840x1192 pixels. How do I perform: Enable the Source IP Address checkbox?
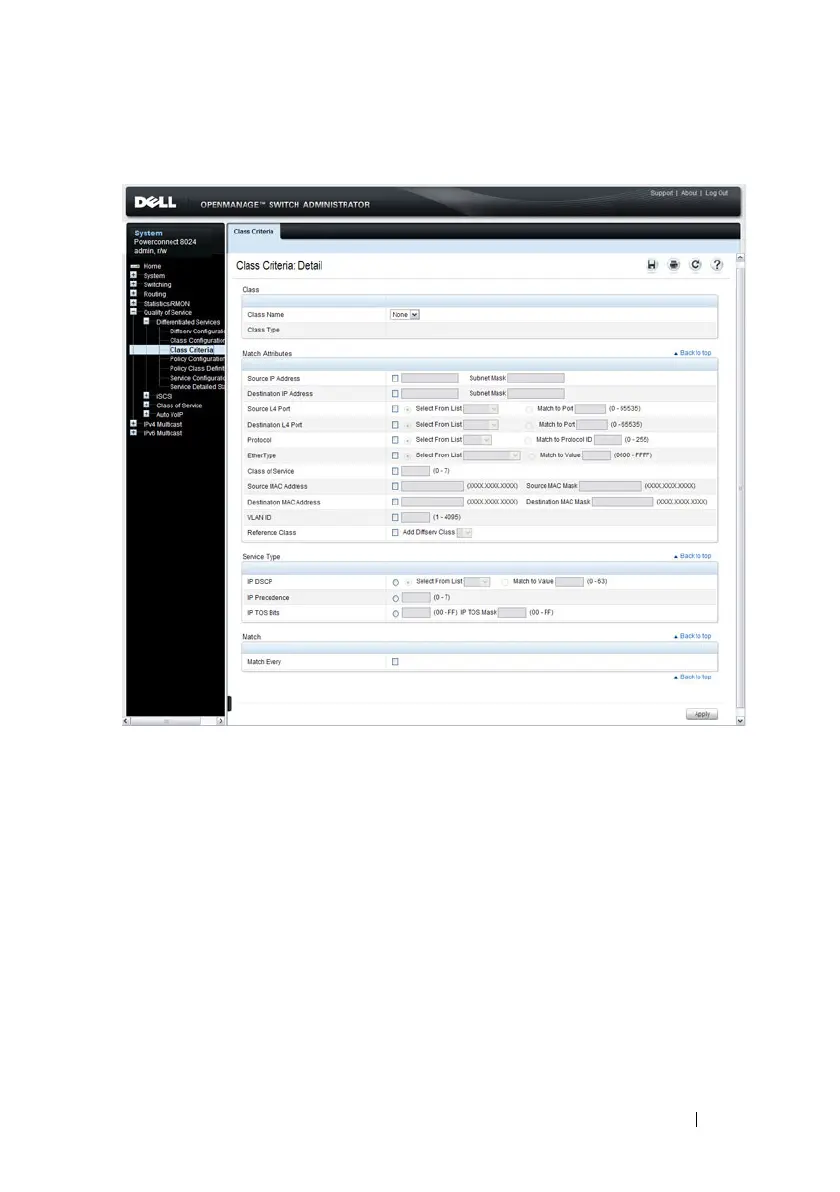click(395, 379)
